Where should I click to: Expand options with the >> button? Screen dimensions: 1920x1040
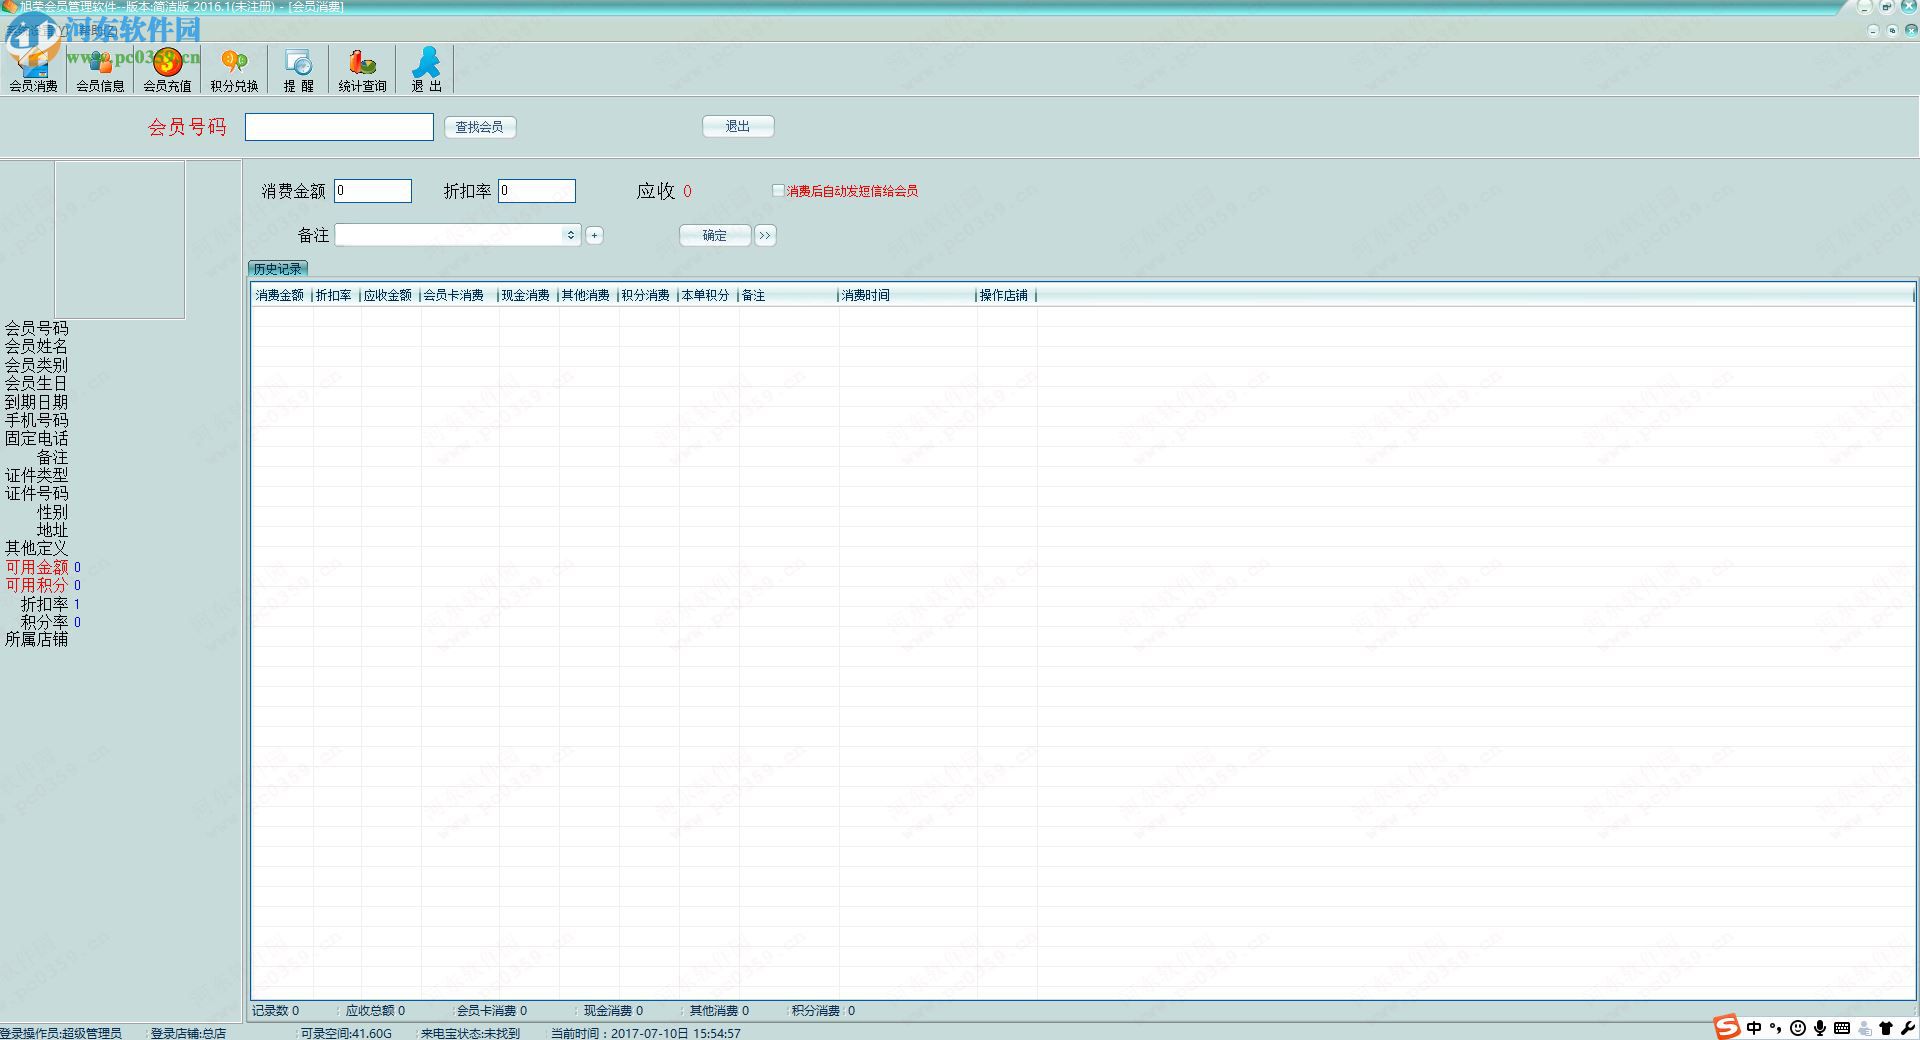click(765, 235)
